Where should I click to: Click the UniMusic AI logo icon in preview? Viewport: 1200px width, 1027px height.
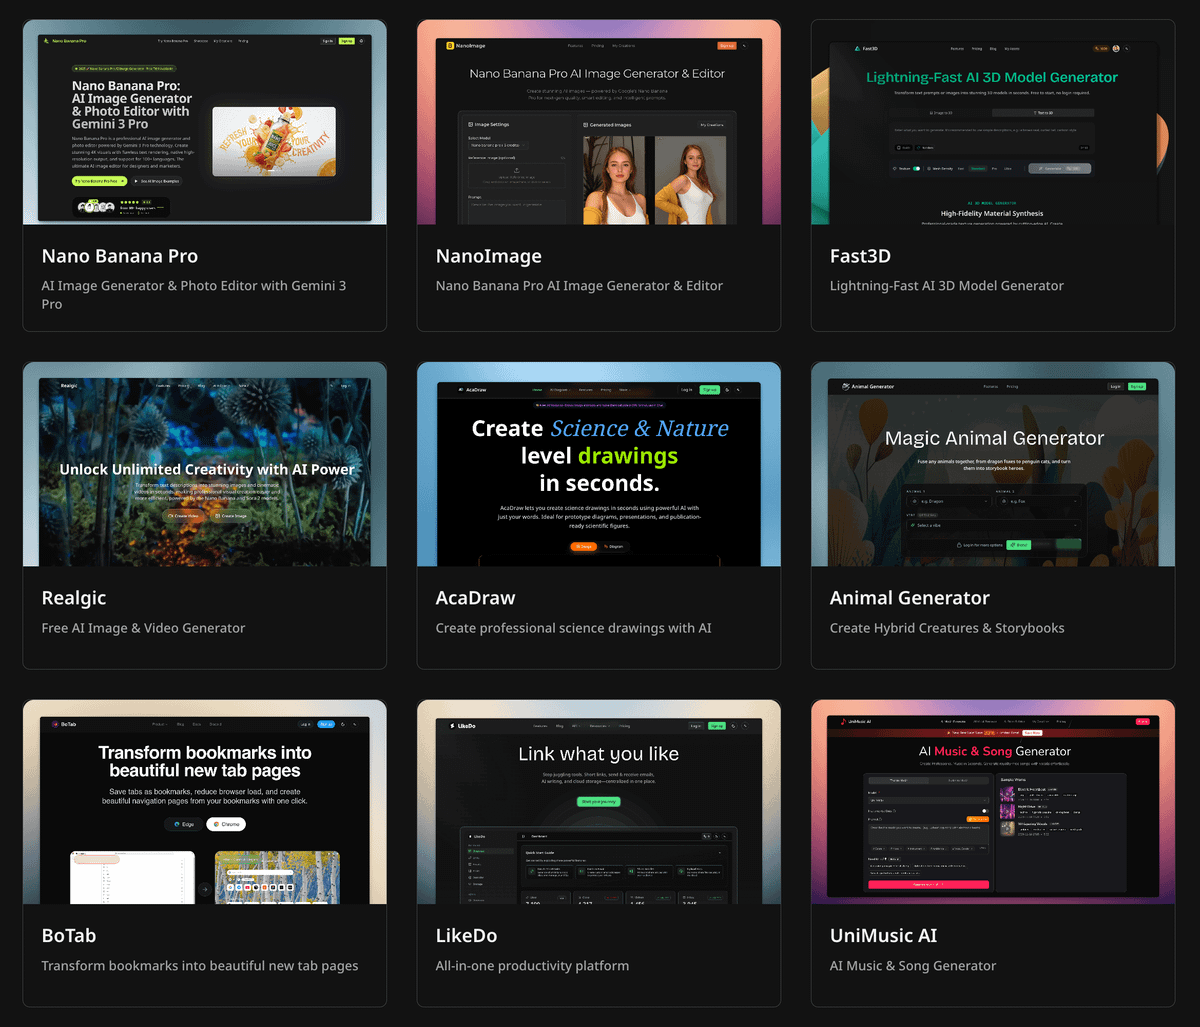pos(843,721)
